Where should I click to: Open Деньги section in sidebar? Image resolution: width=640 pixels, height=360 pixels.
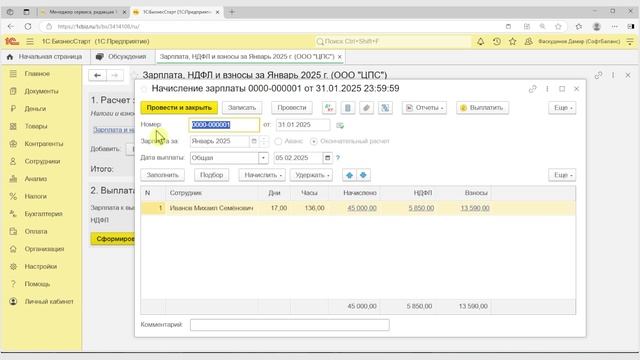pyautogui.click(x=35, y=109)
